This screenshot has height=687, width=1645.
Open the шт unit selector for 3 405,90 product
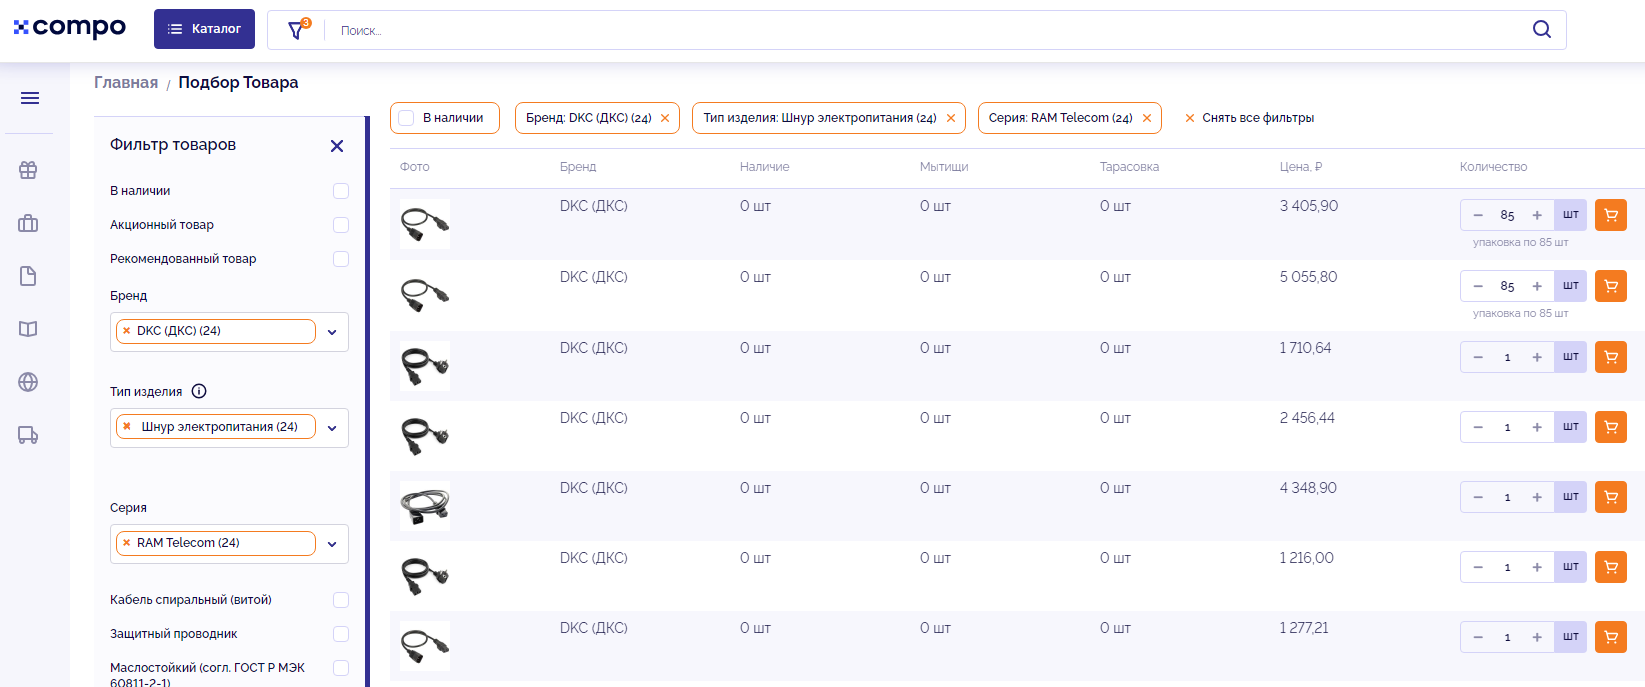1571,215
